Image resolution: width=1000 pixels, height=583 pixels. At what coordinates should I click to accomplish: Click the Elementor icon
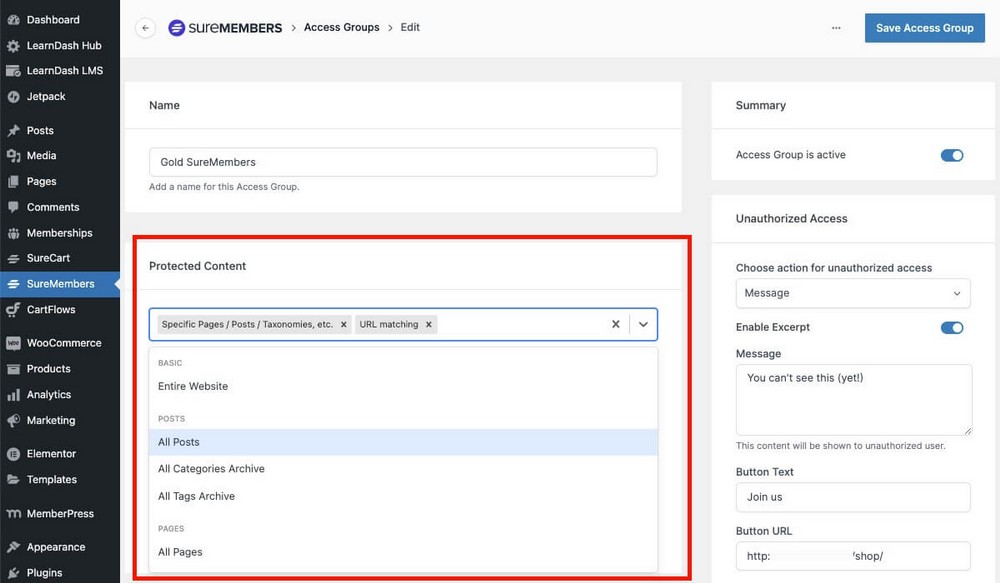(x=13, y=454)
